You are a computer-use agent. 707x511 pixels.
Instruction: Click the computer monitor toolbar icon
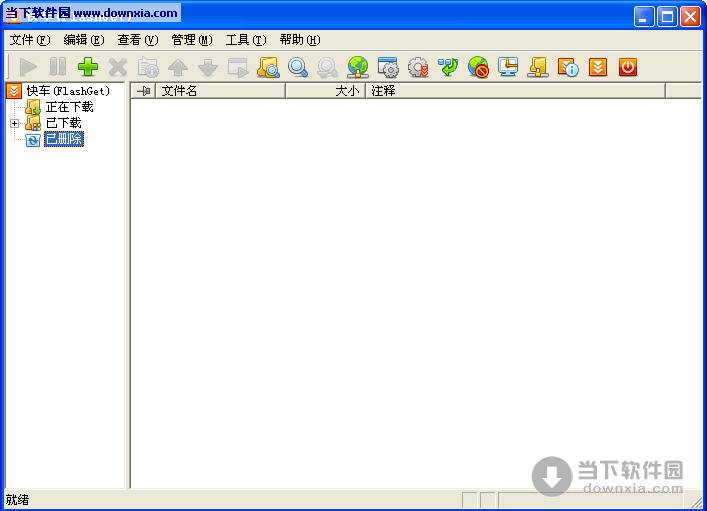click(508, 67)
